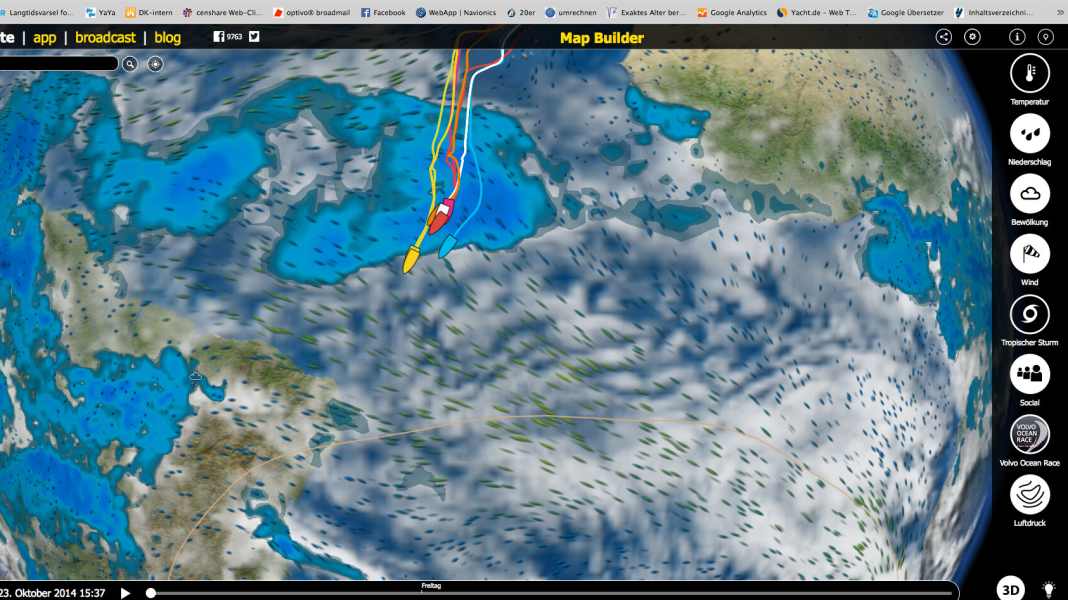Click the lightbulb icon at bottom right

[1049, 590]
